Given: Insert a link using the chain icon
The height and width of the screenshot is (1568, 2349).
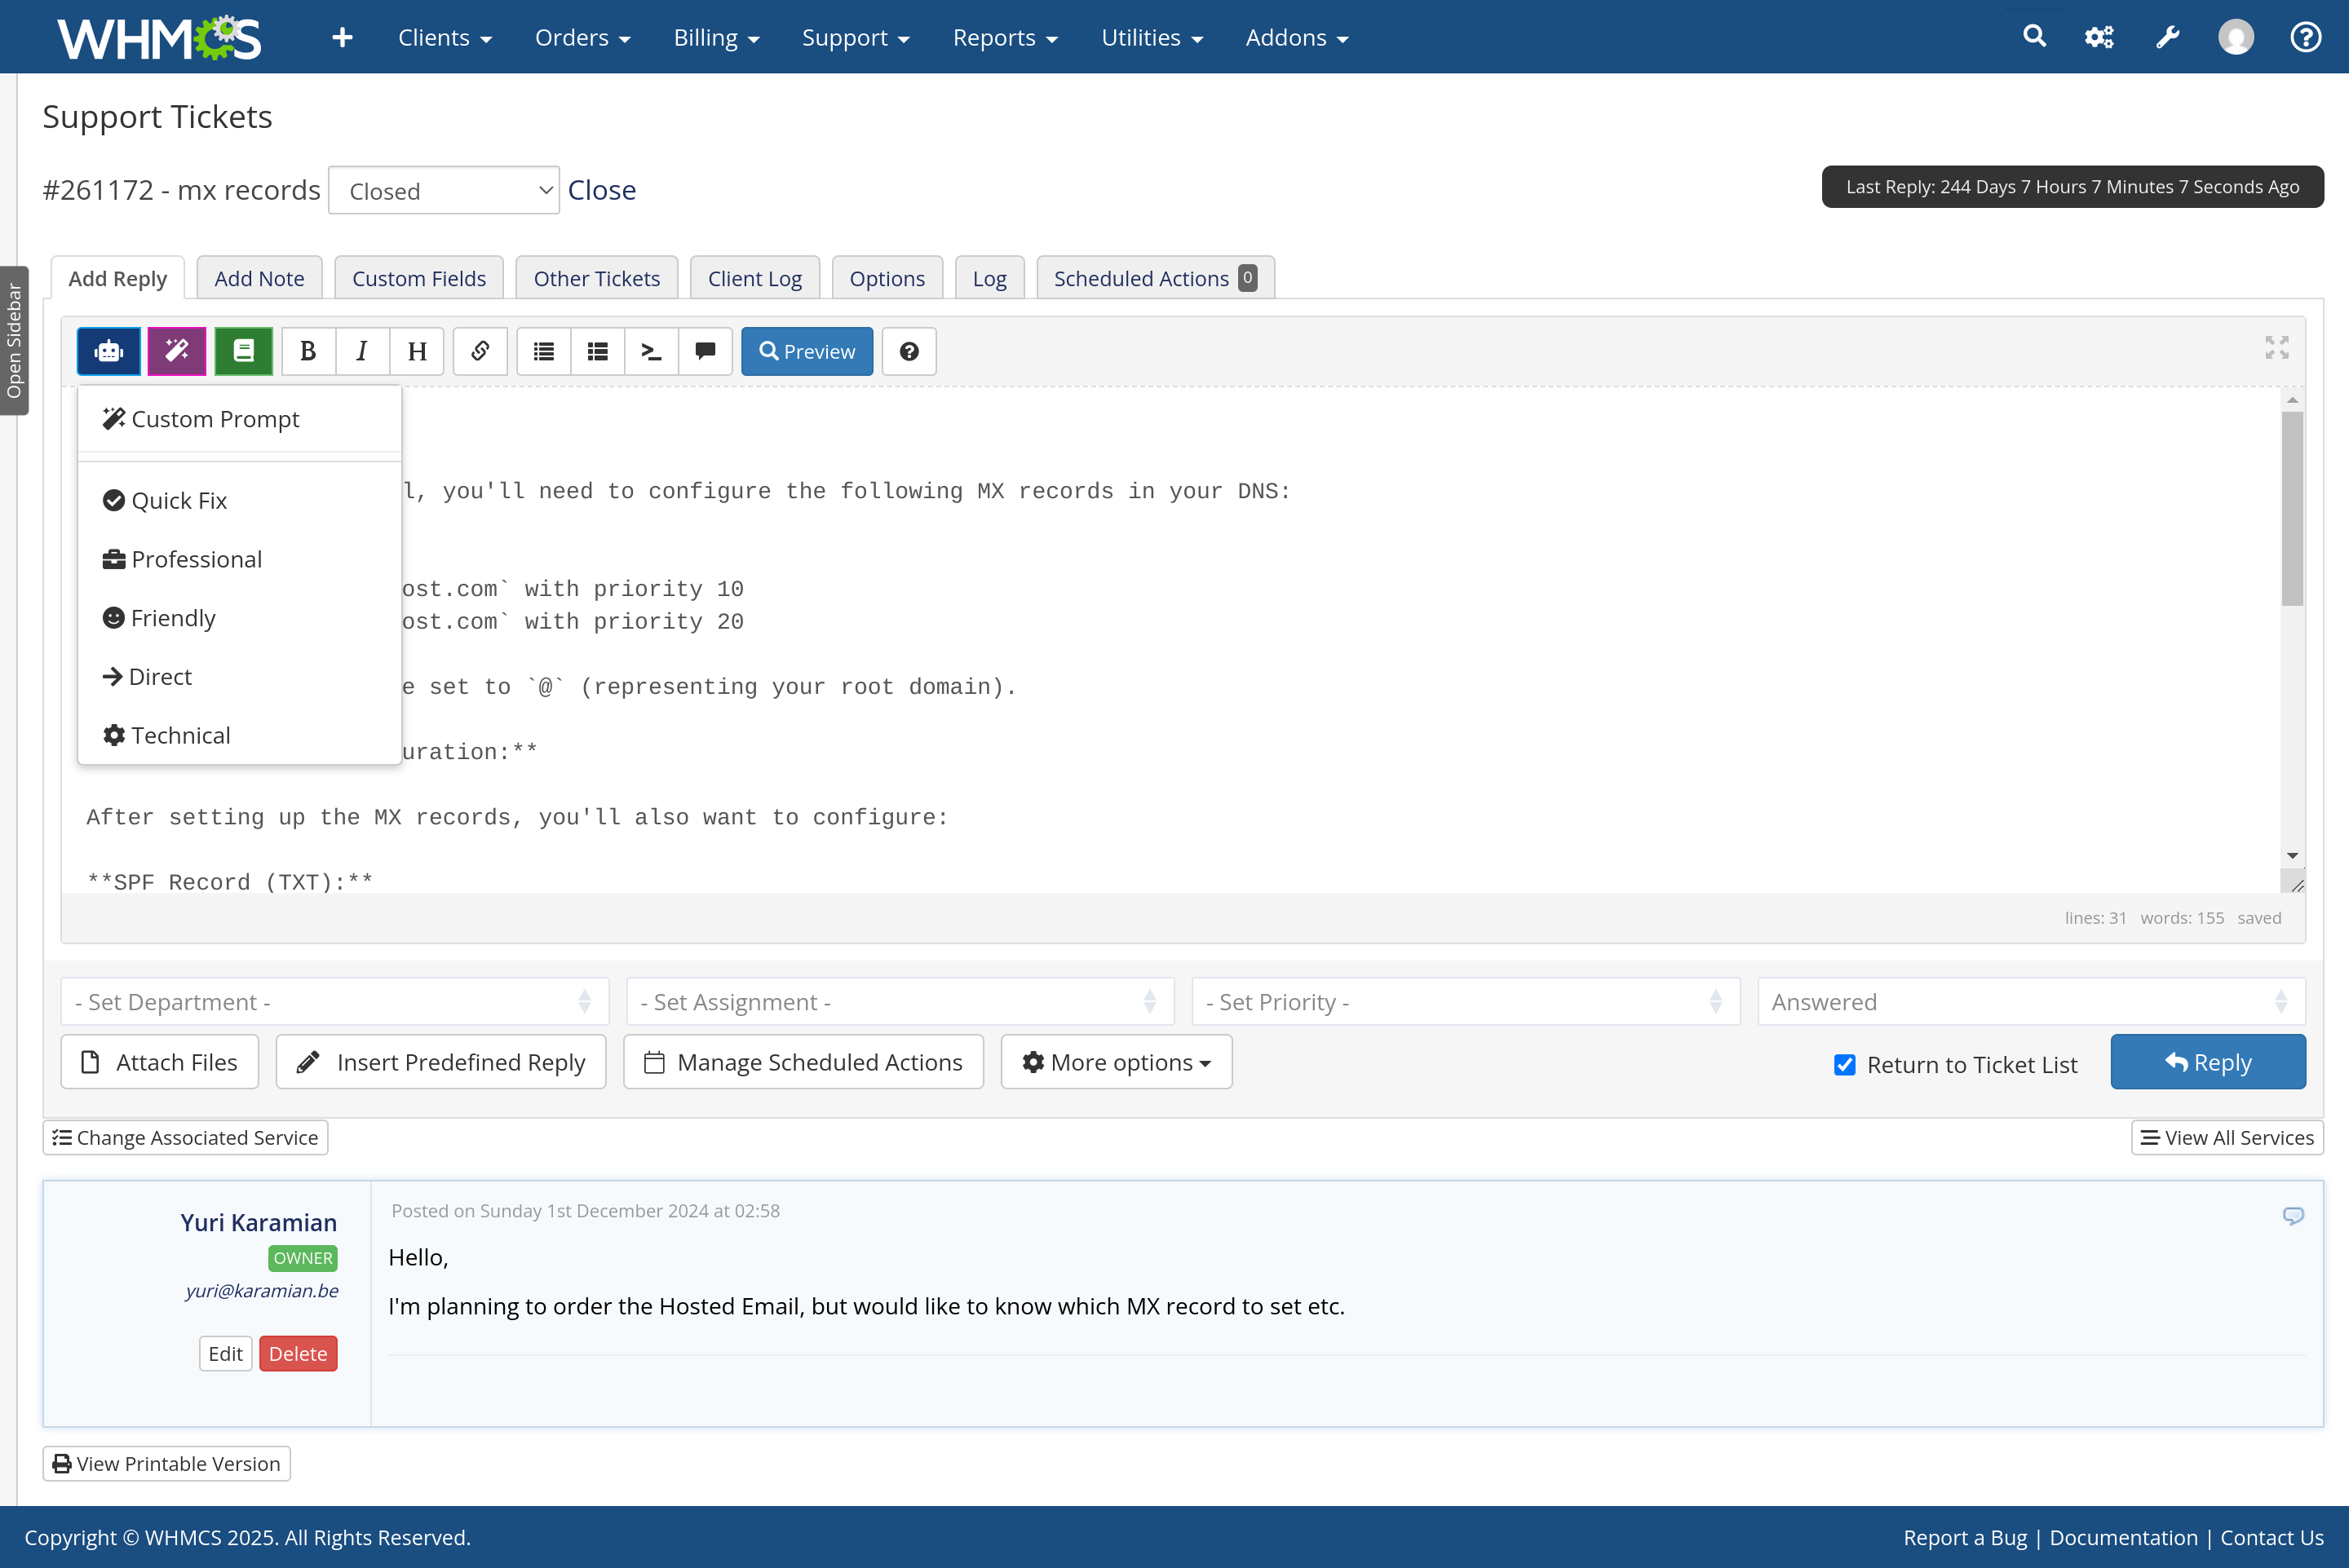Looking at the screenshot, I should [x=480, y=351].
